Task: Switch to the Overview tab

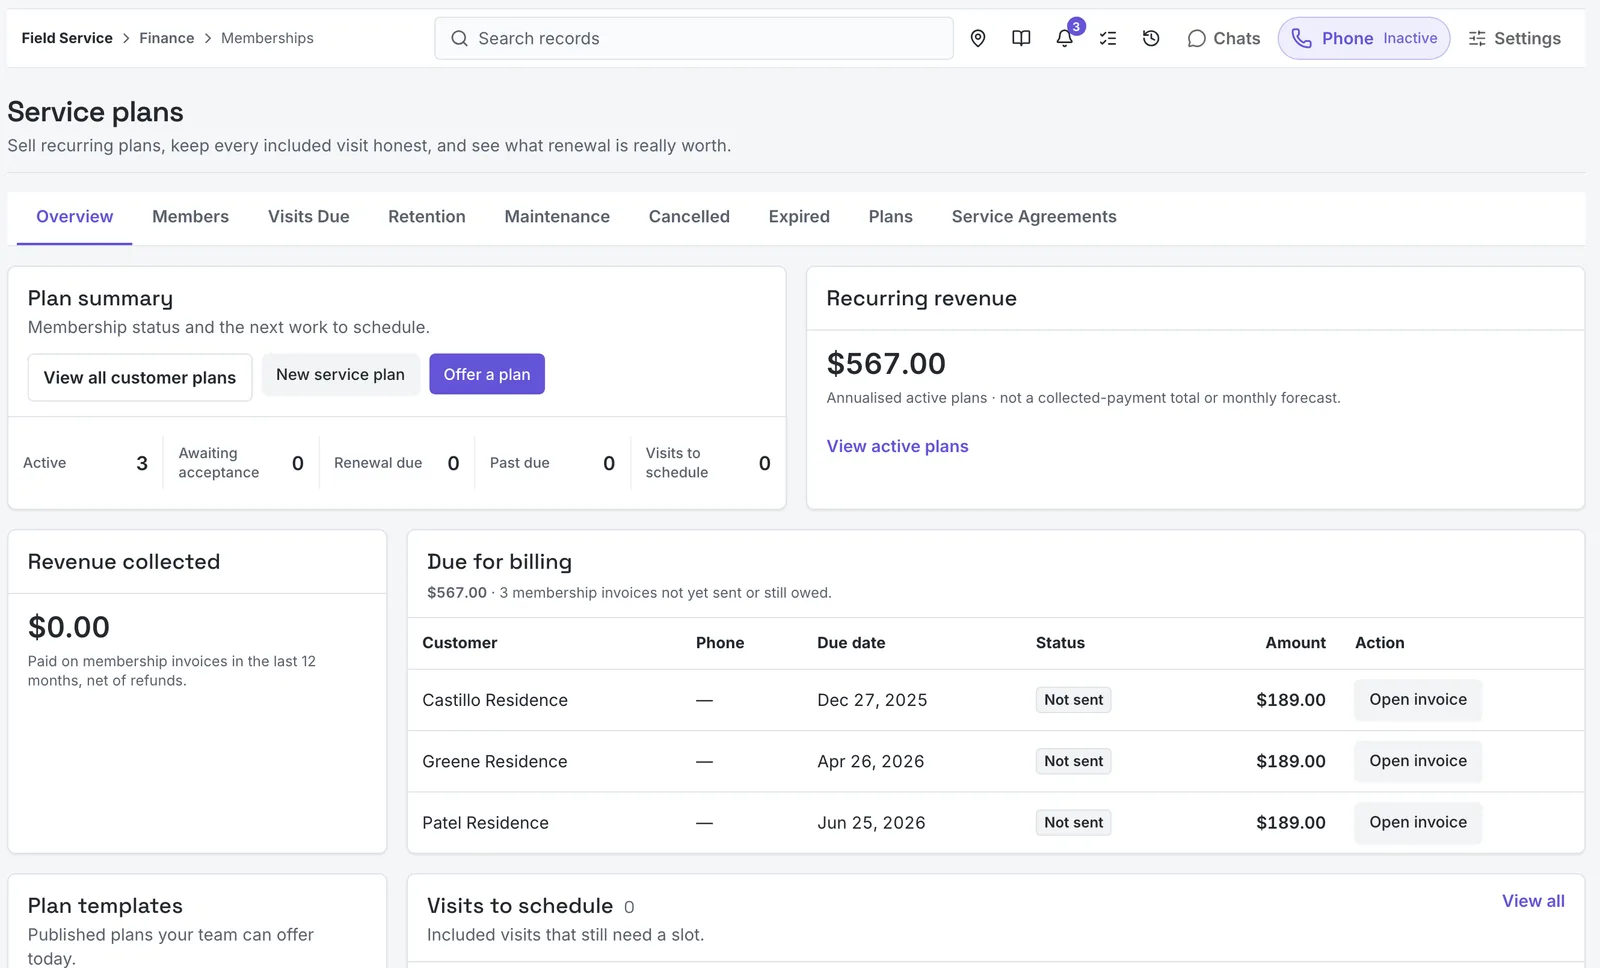Action: pos(75,217)
